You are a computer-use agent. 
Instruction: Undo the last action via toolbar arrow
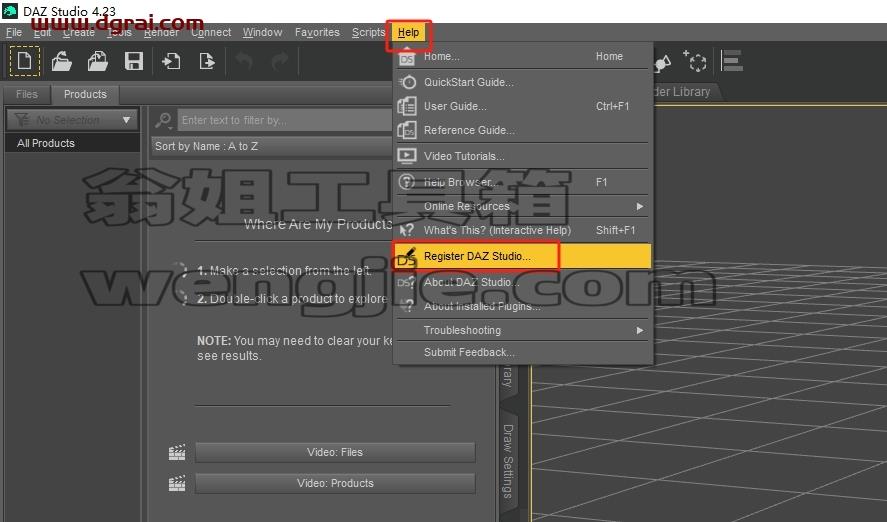(244, 61)
